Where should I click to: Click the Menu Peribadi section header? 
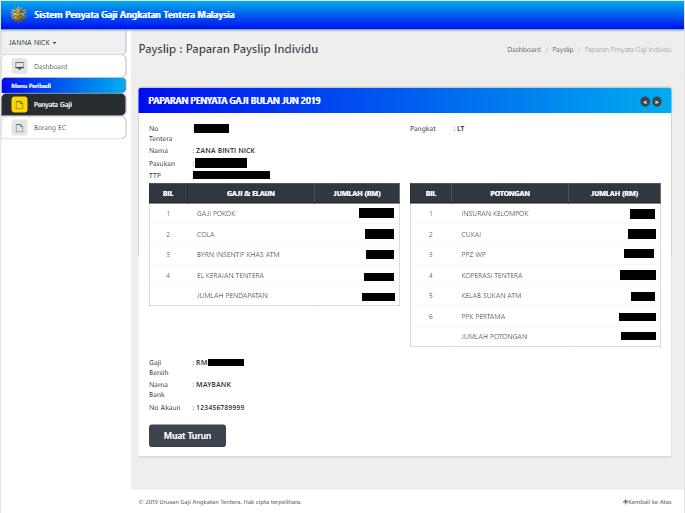32,86
